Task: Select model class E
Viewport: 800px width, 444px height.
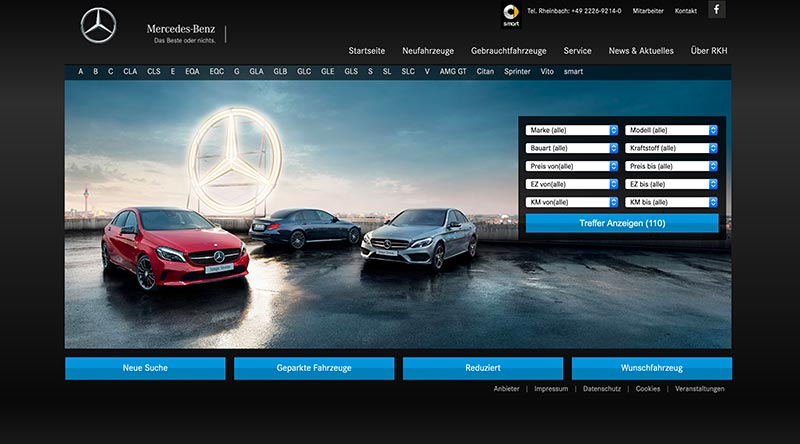Action: 172,71
